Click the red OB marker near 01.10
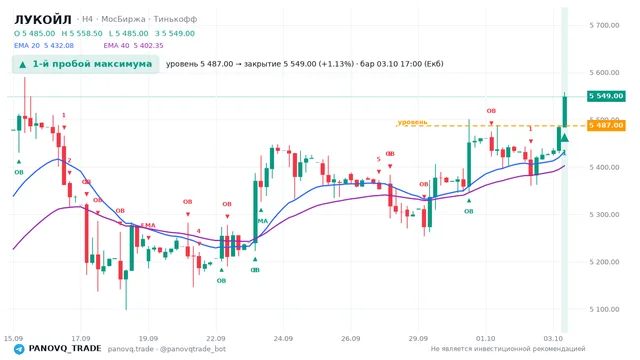This screenshot has height=360, width=640. pyautogui.click(x=491, y=111)
